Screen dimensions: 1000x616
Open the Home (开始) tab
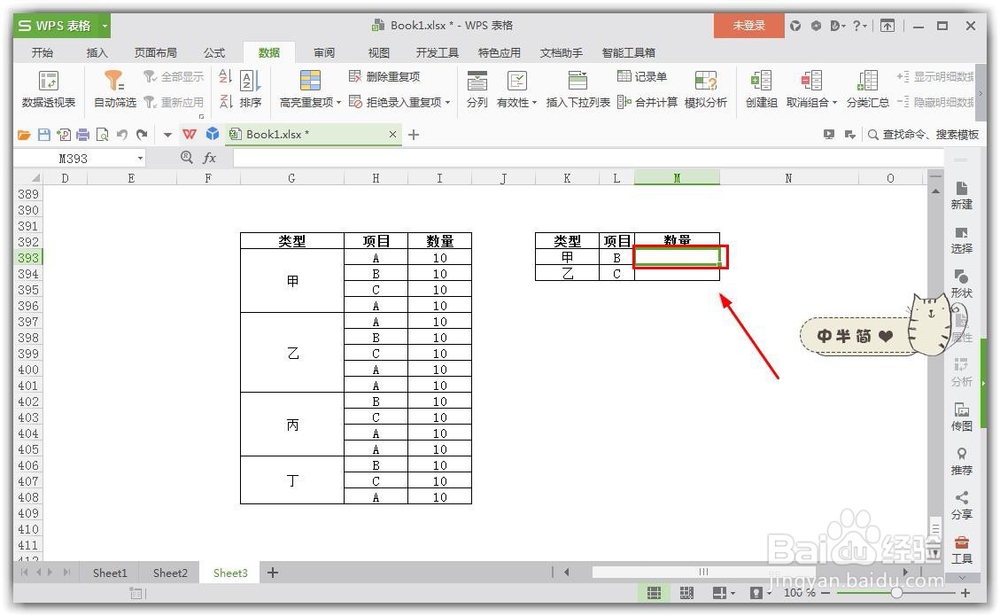tap(43, 53)
